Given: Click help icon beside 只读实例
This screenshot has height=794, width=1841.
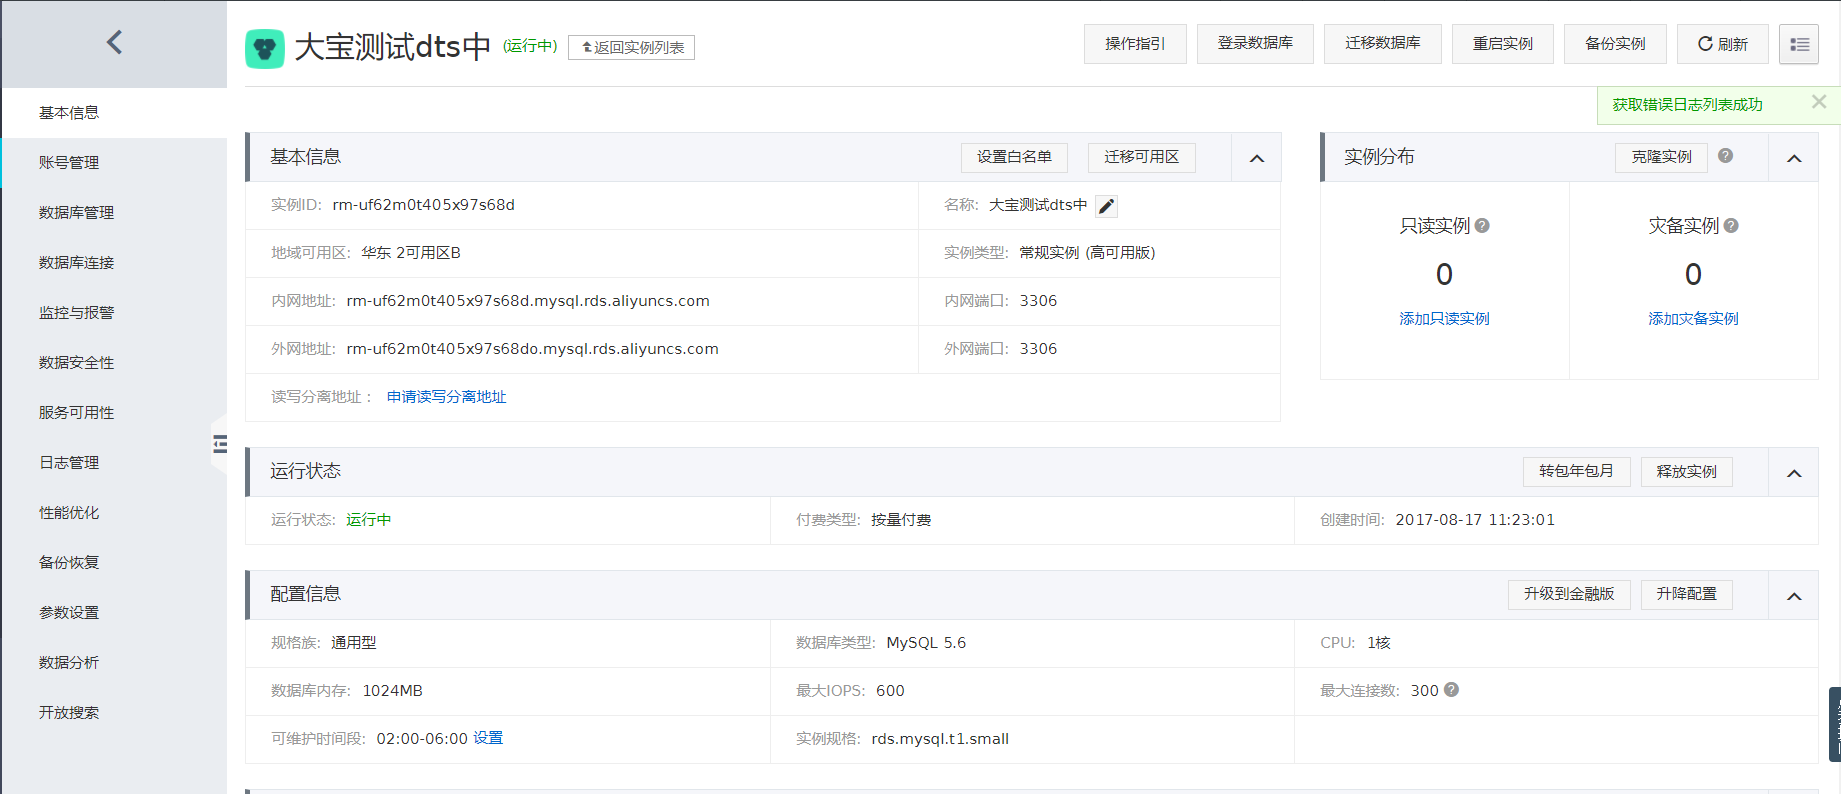Looking at the screenshot, I should (x=1482, y=226).
